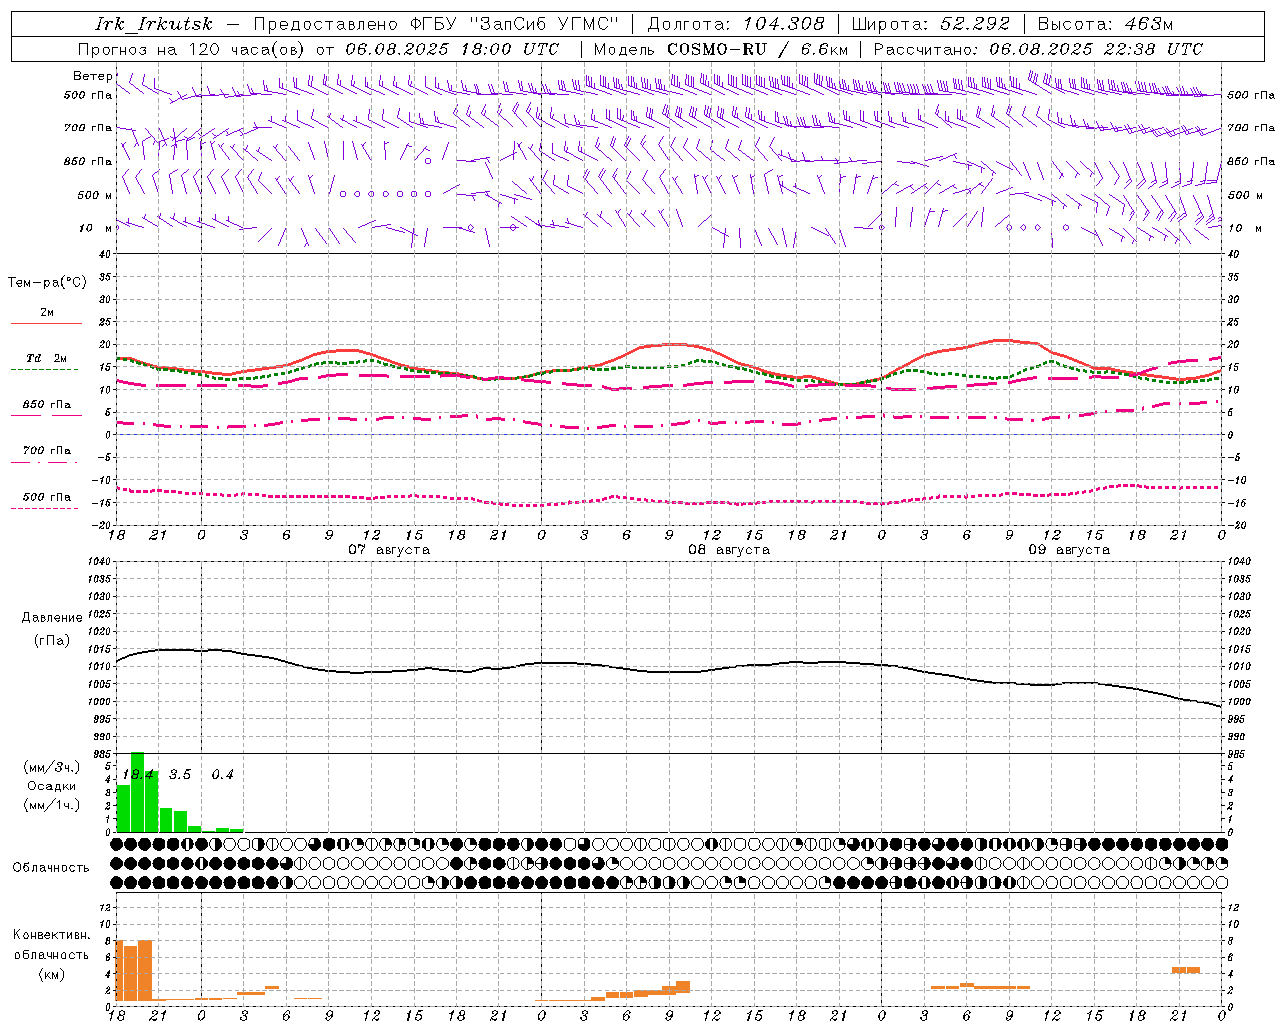Click the "Td 2м" dew point legend label
The width and height of the screenshot is (1280, 1024).
coord(46,358)
